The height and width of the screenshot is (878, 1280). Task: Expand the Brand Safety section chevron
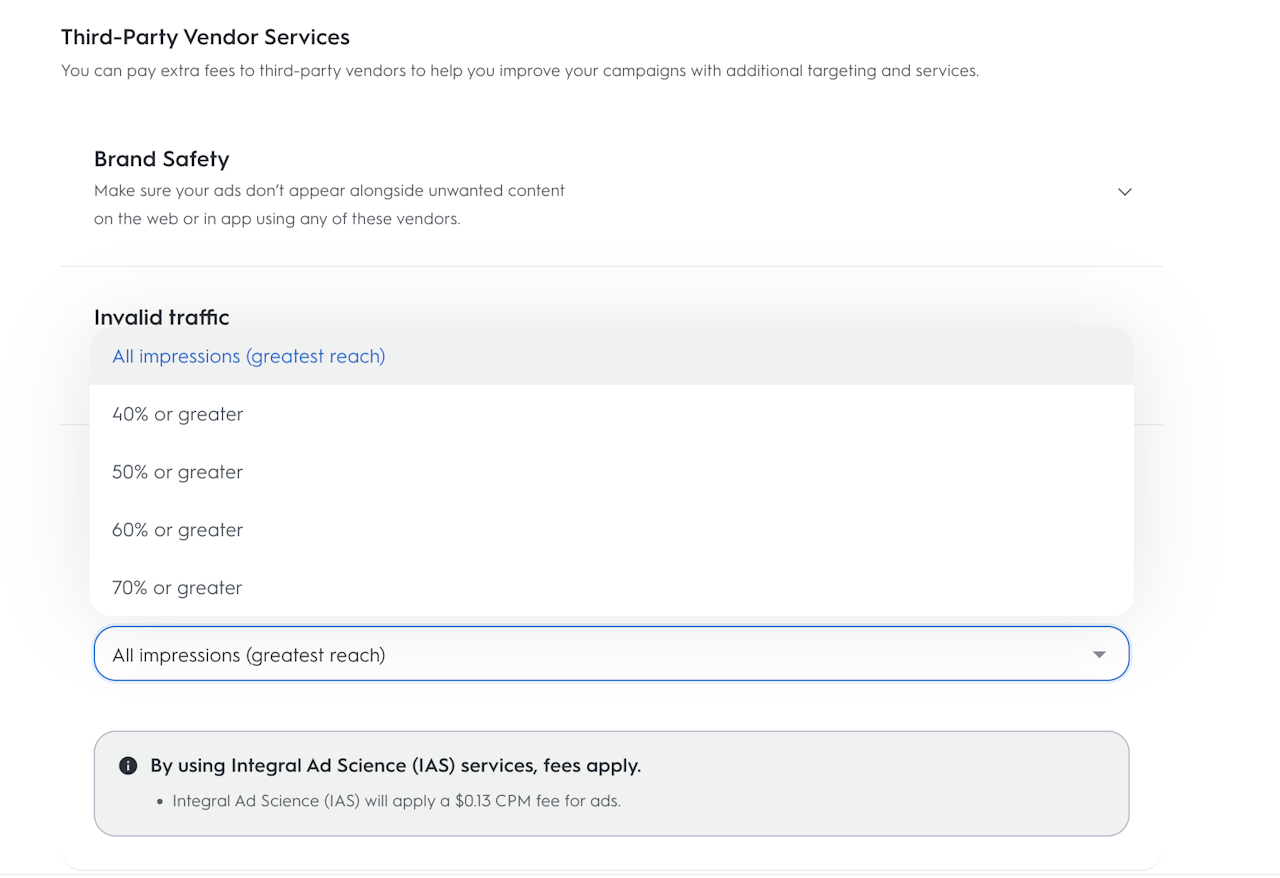click(1125, 192)
